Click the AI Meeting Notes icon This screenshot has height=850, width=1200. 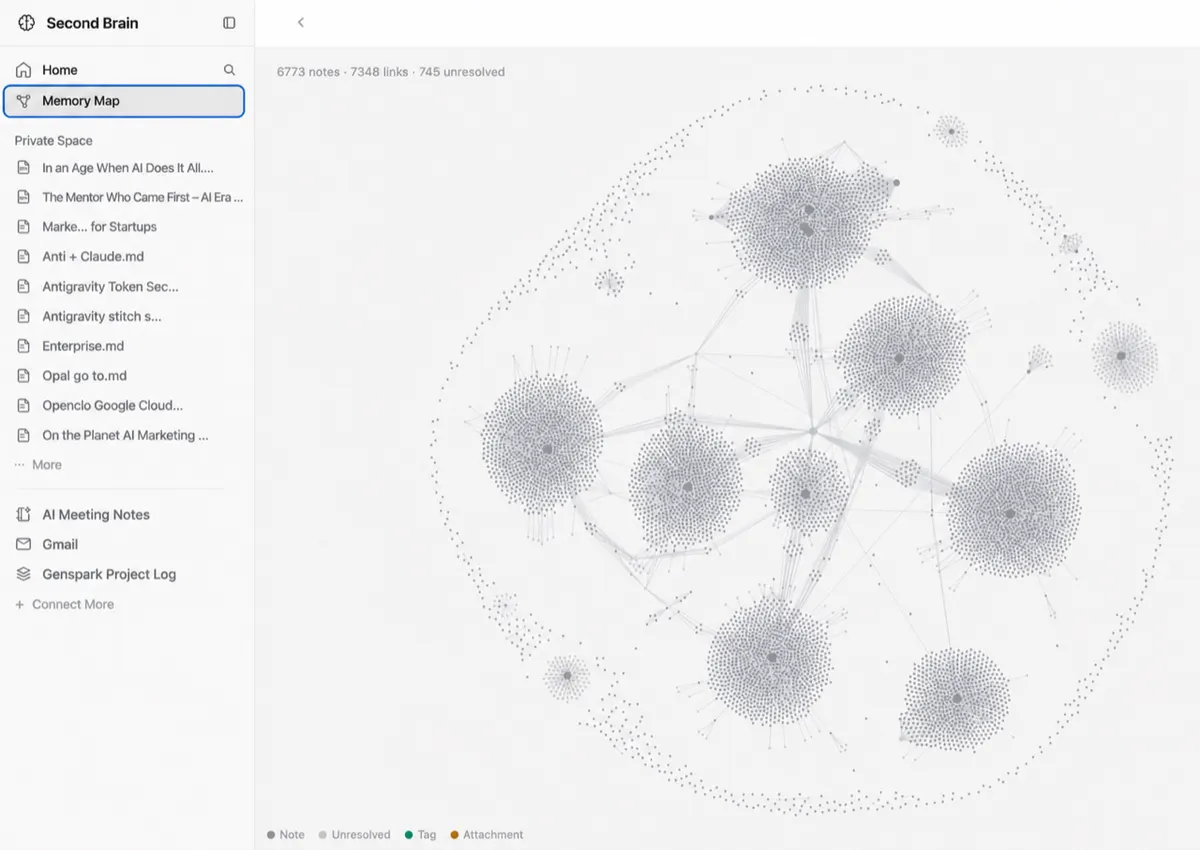24,515
